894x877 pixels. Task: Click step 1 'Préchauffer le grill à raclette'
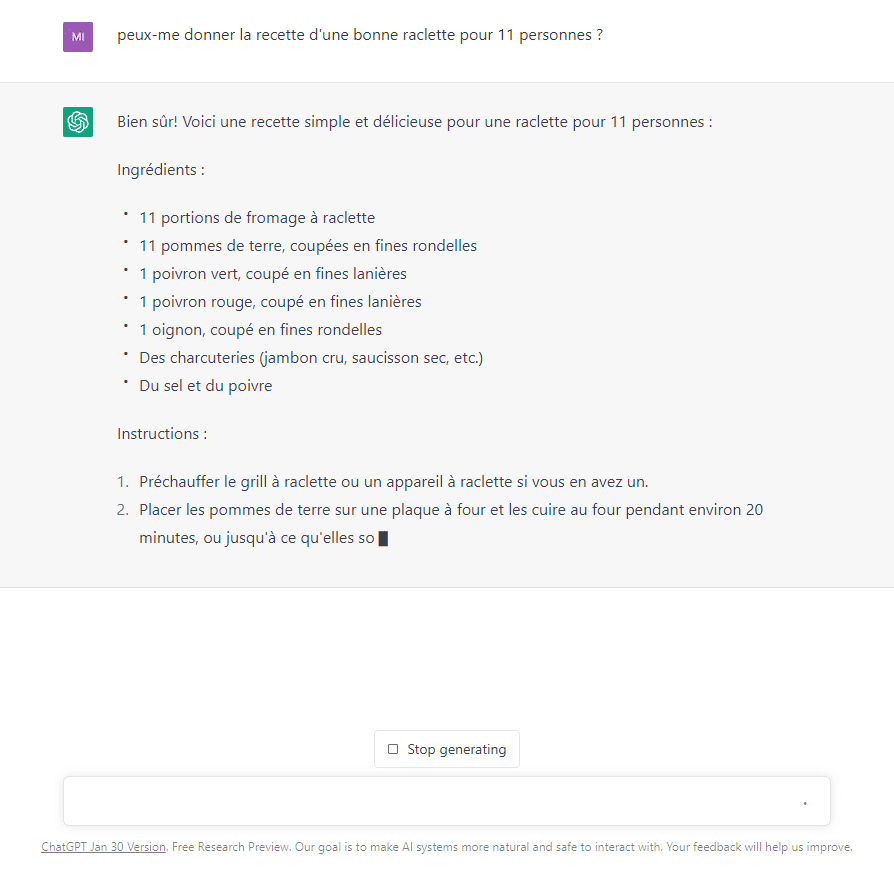(400, 482)
